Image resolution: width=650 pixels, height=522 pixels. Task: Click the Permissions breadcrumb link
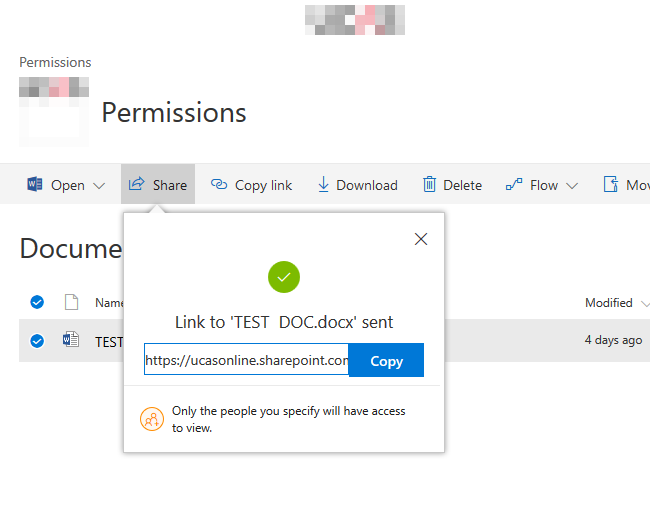[55, 62]
